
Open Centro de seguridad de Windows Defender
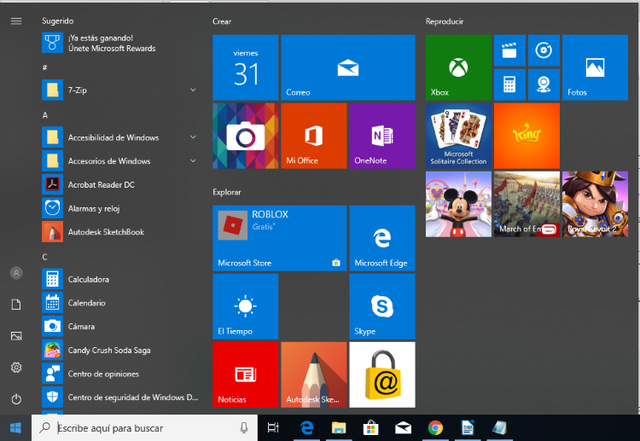click(x=120, y=397)
